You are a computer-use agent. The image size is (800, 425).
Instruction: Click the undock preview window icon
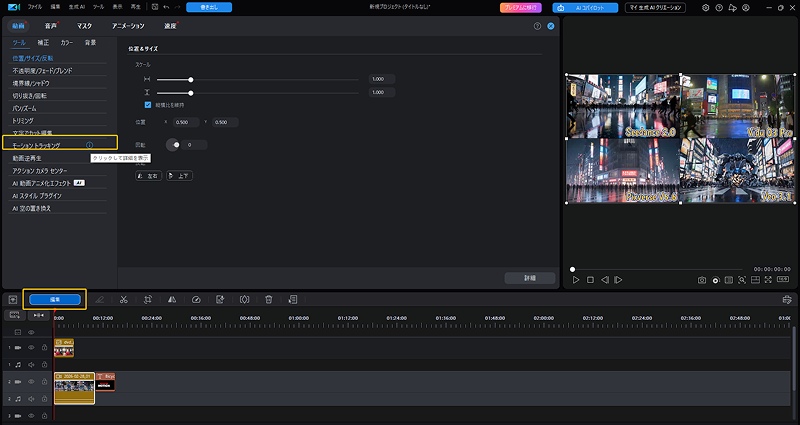[755, 280]
